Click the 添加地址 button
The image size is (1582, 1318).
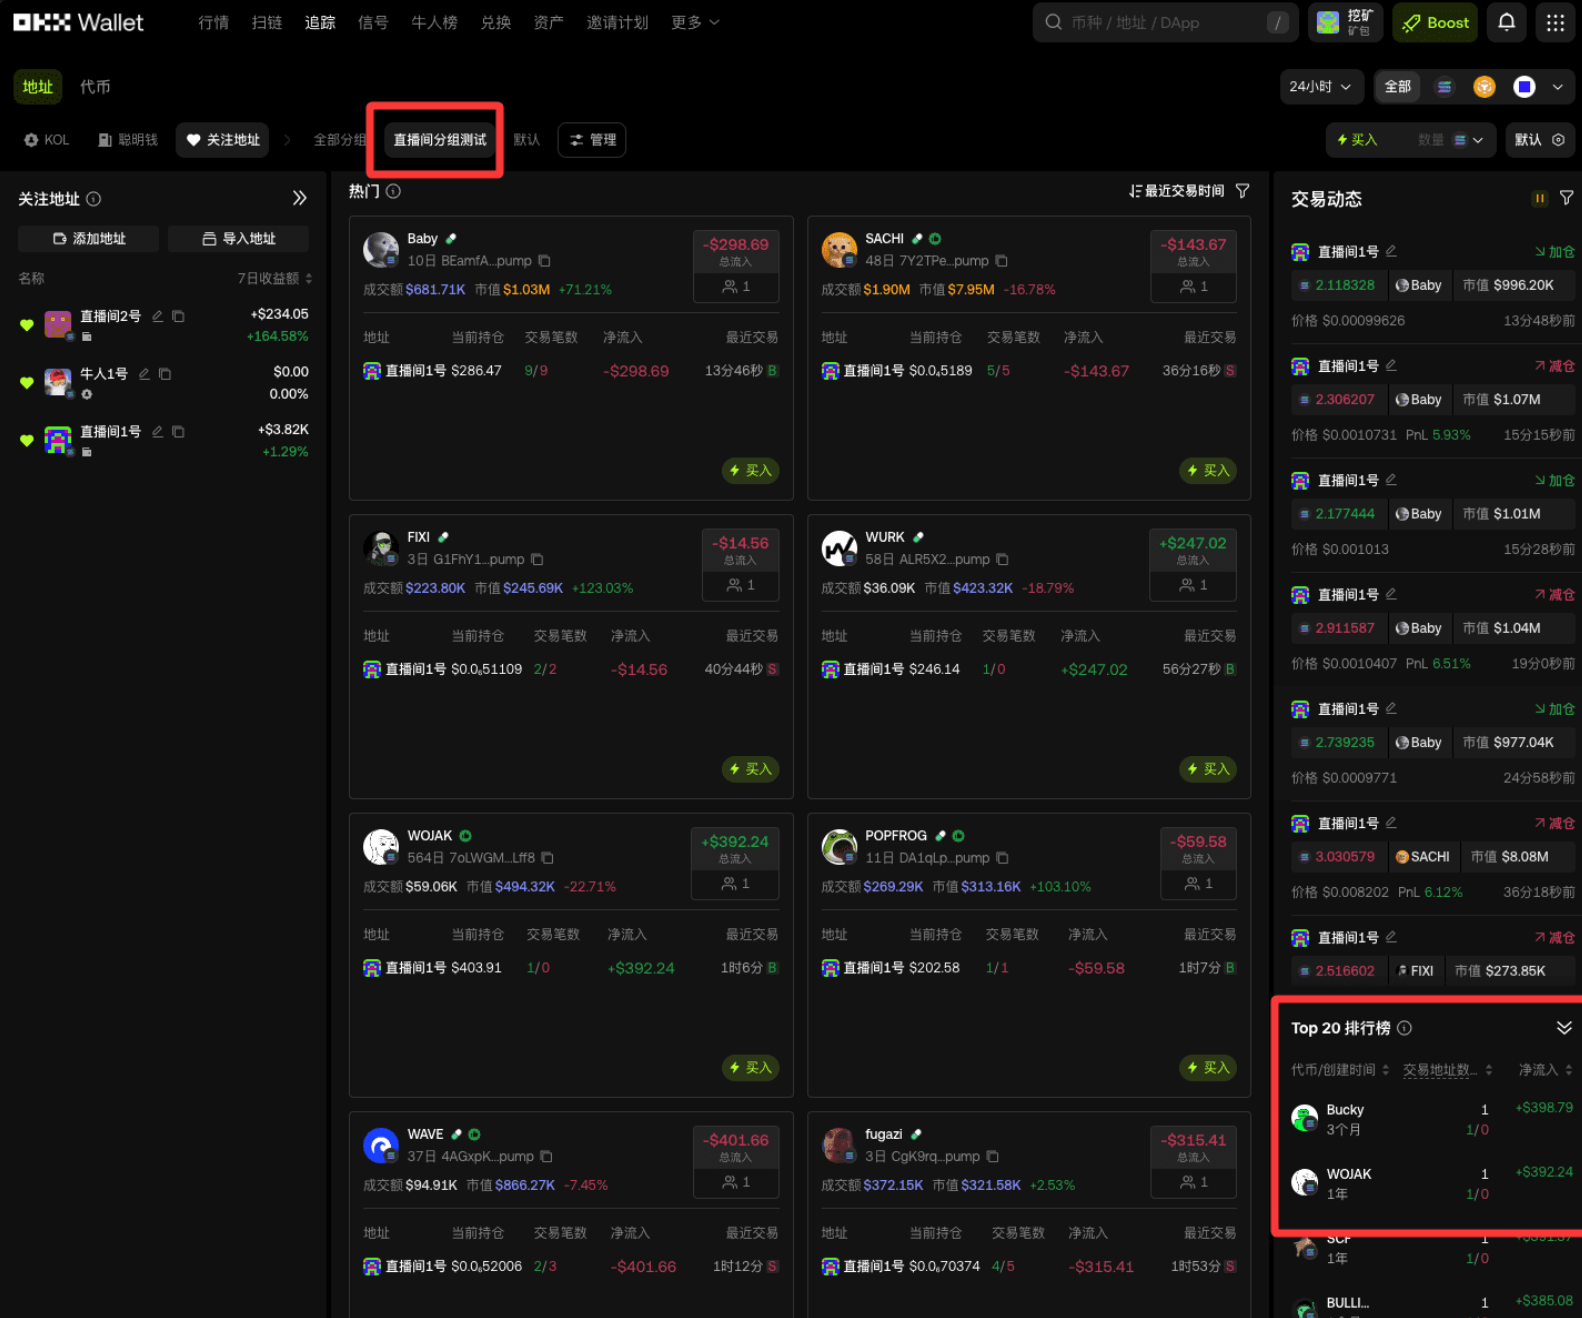tap(88, 238)
